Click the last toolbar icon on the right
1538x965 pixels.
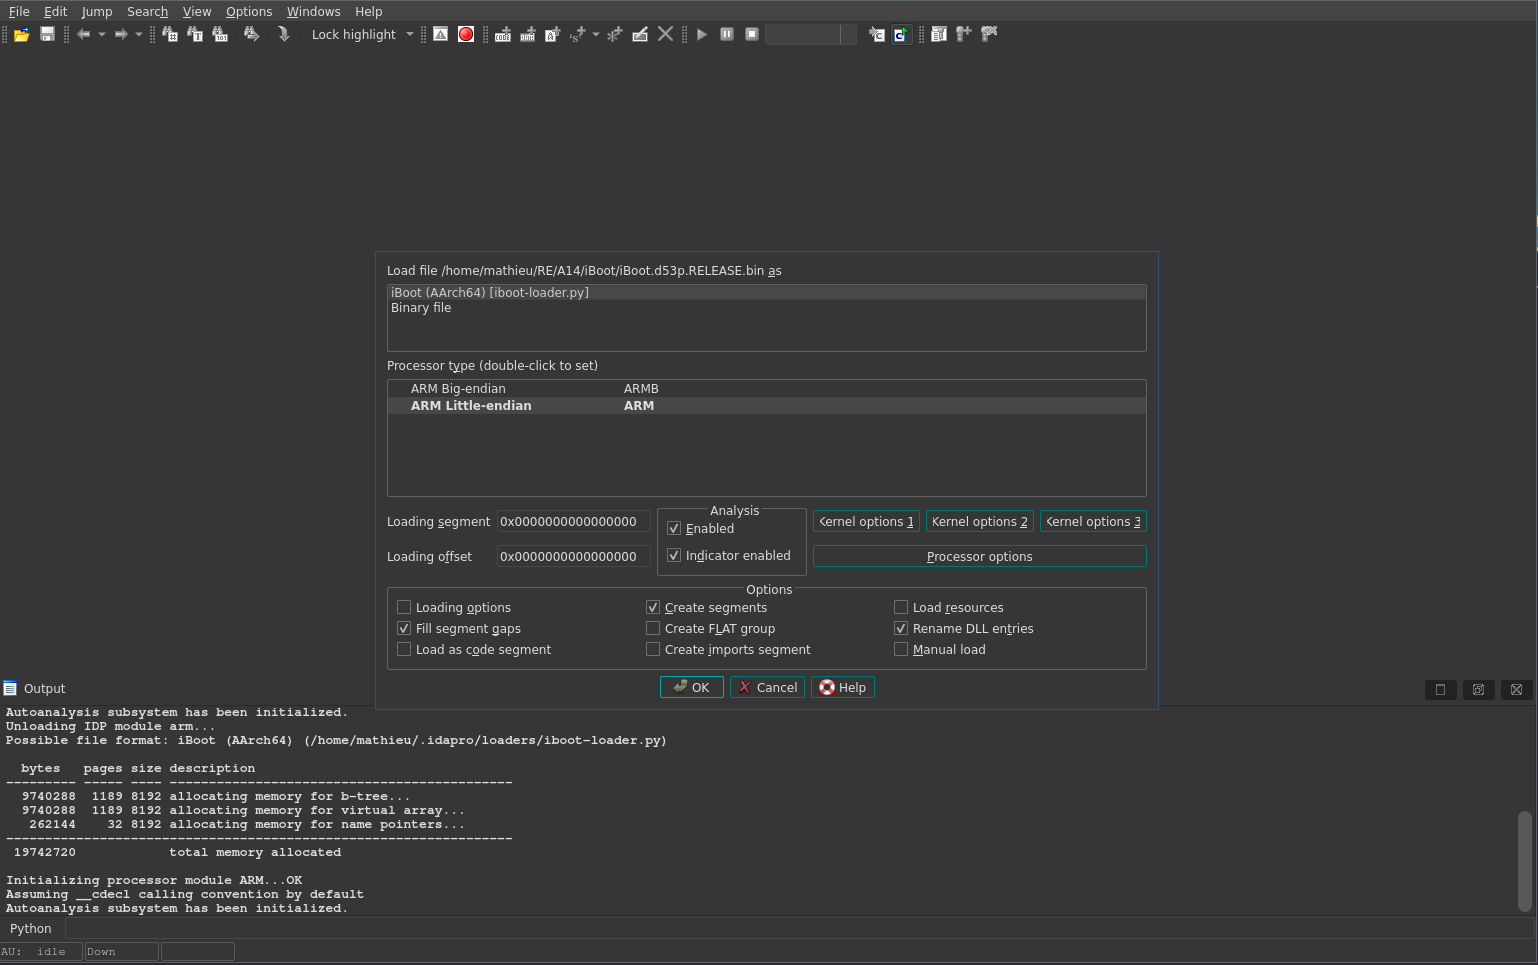(x=989, y=34)
